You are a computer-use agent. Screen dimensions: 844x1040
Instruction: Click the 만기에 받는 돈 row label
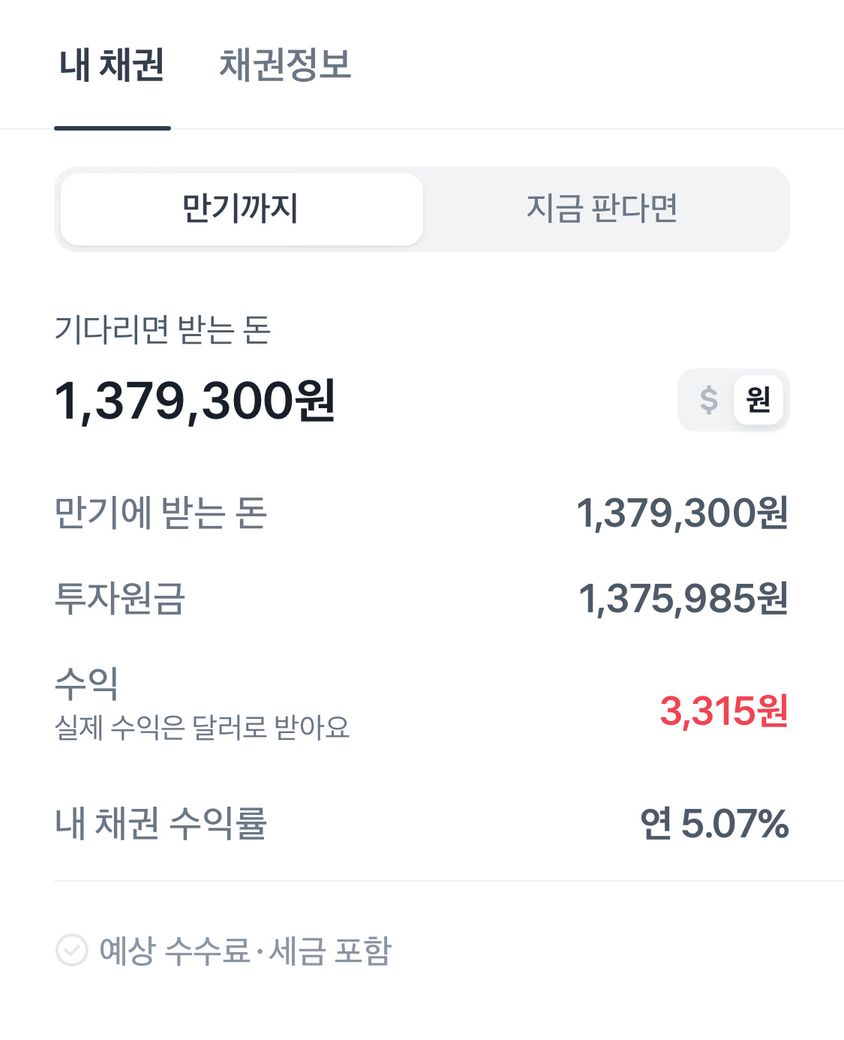[160, 513]
